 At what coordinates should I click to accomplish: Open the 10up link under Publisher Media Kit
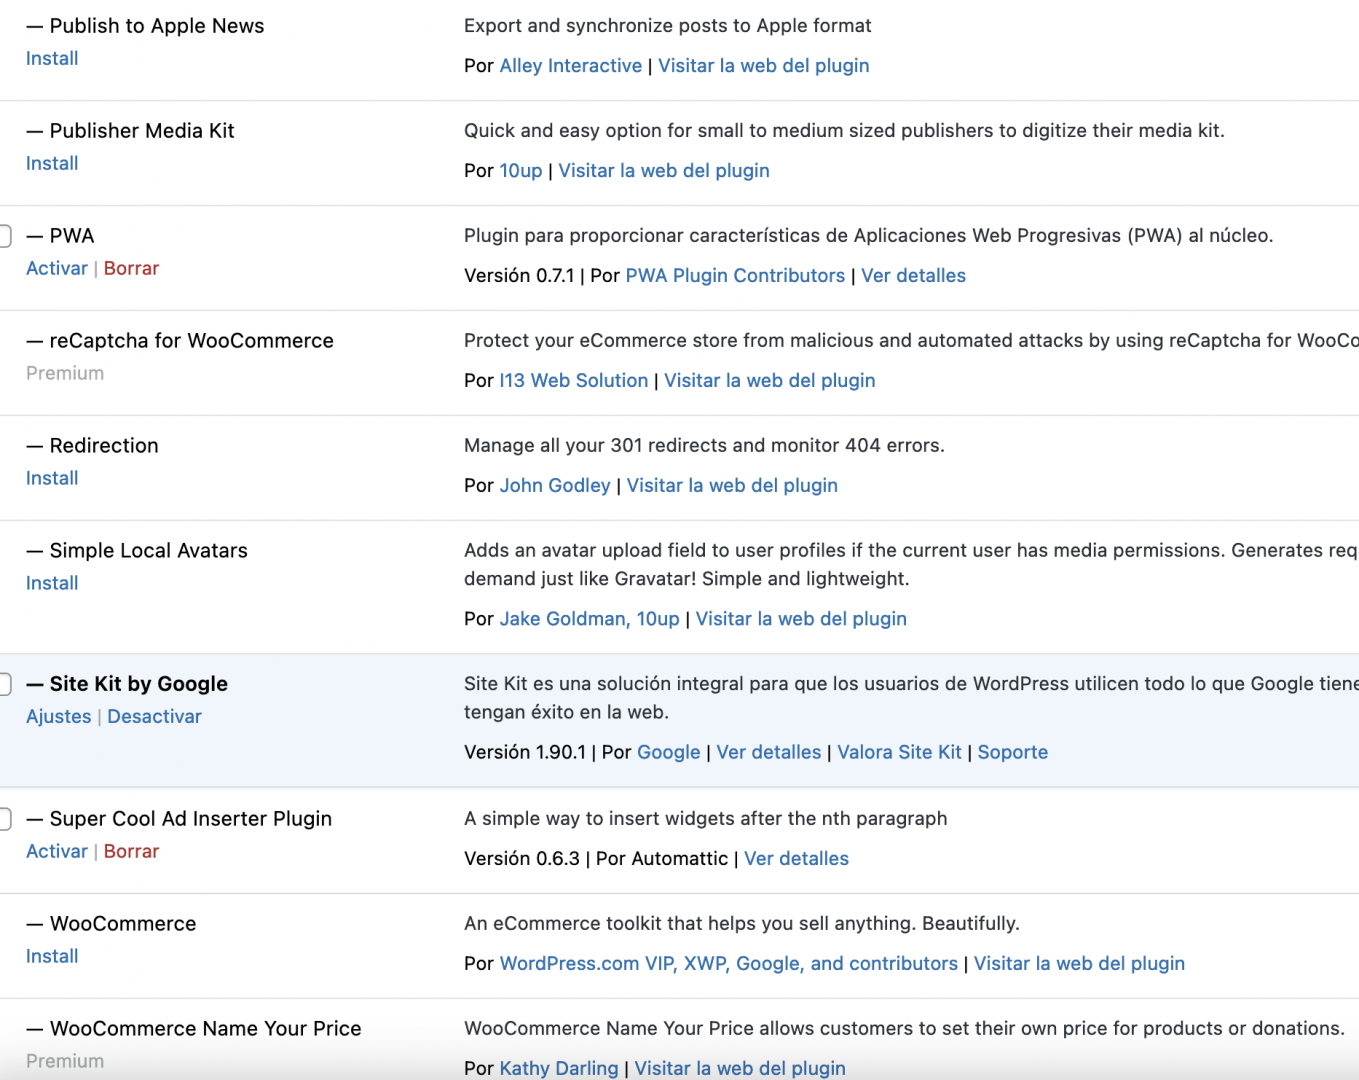[x=521, y=170]
